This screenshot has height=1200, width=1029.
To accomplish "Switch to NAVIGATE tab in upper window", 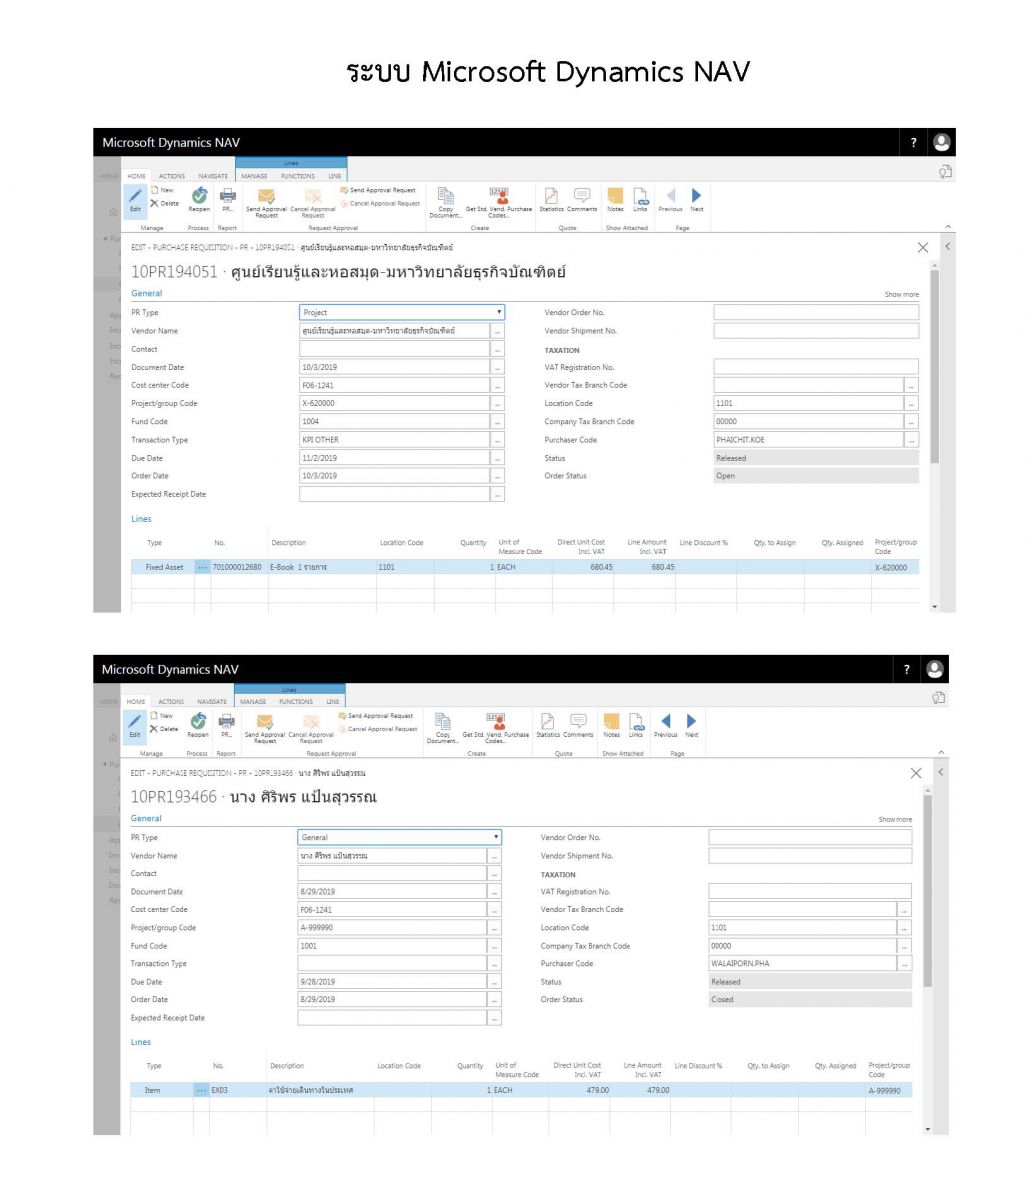I will click(214, 176).
